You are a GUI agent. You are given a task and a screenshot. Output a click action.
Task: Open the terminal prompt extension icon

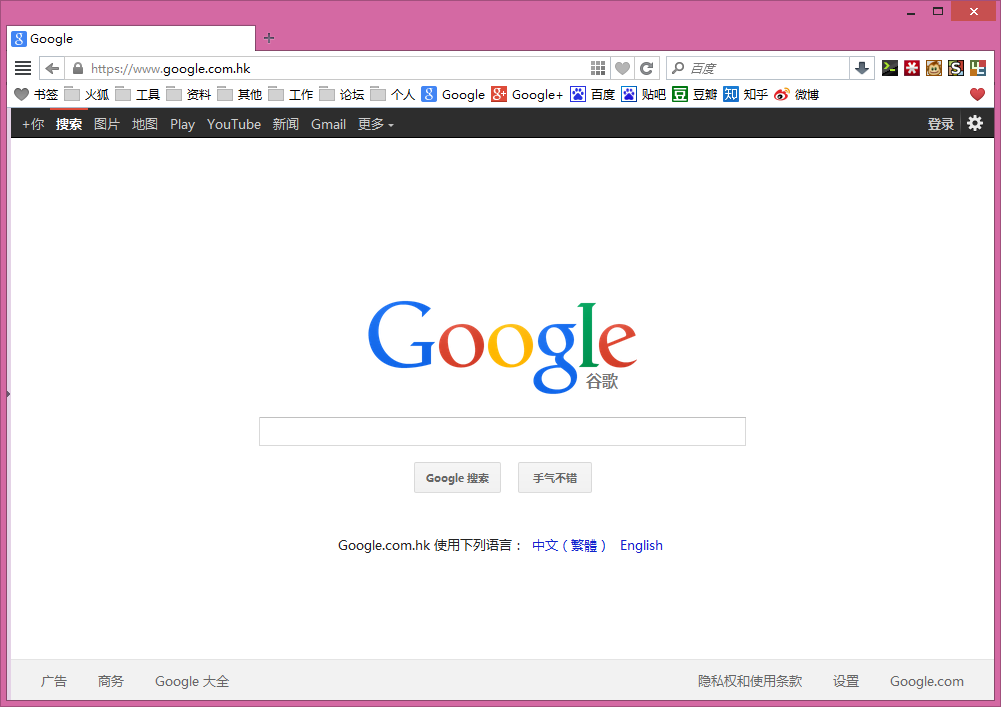[x=890, y=68]
